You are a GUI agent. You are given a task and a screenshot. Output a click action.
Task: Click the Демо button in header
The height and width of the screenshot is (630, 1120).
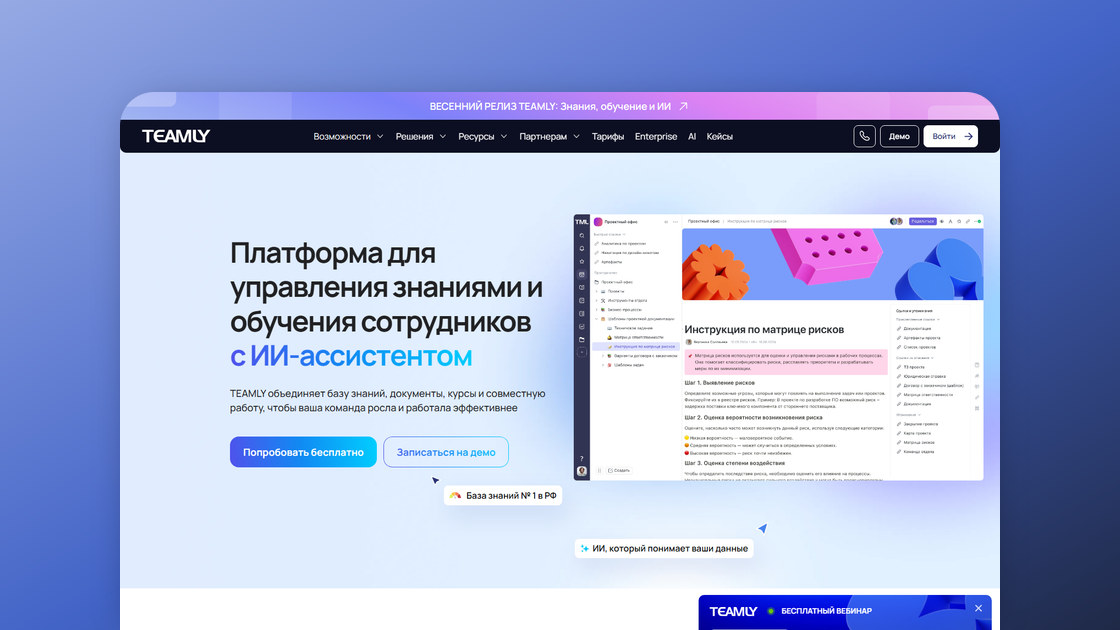899,136
